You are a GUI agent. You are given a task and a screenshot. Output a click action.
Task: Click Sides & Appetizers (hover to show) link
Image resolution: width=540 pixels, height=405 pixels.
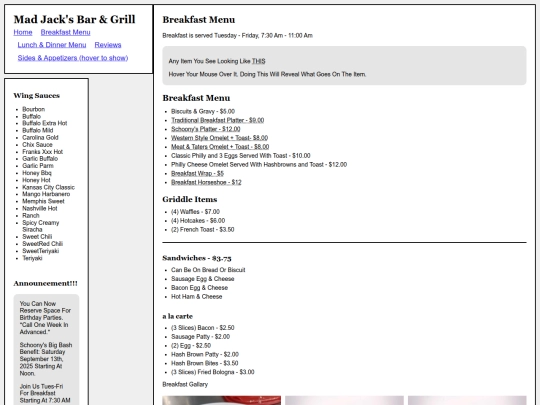pos(73,58)
